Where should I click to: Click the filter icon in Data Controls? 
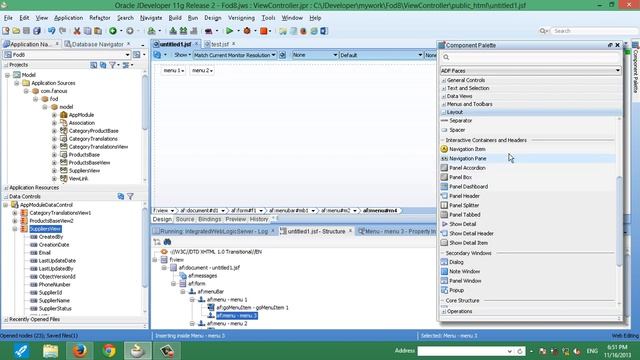point(130,196)
